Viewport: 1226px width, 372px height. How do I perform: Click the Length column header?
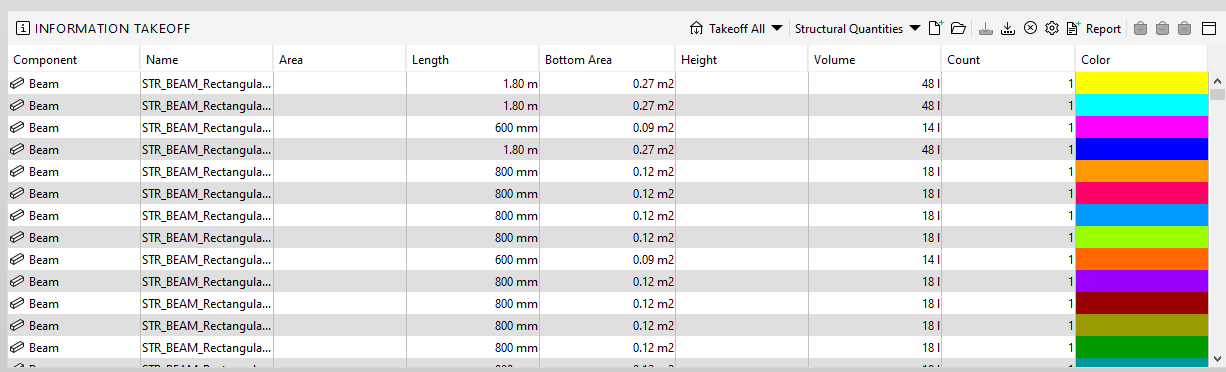pos(473,60)
